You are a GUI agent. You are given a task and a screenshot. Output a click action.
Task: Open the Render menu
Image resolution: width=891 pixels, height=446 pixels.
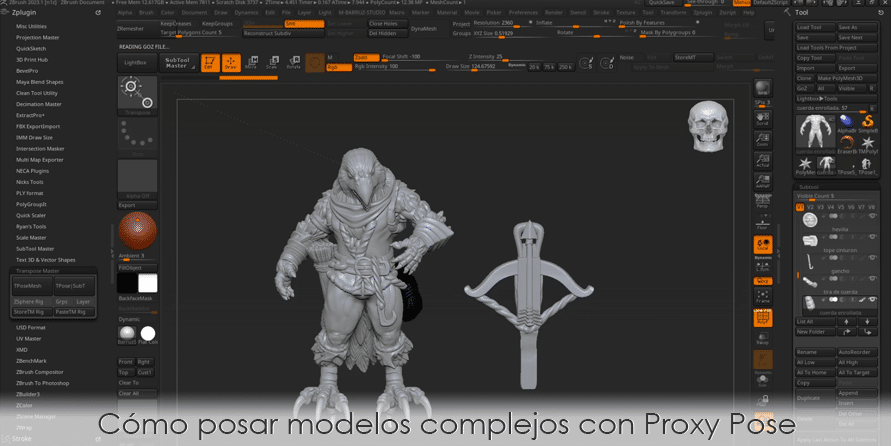553,12
